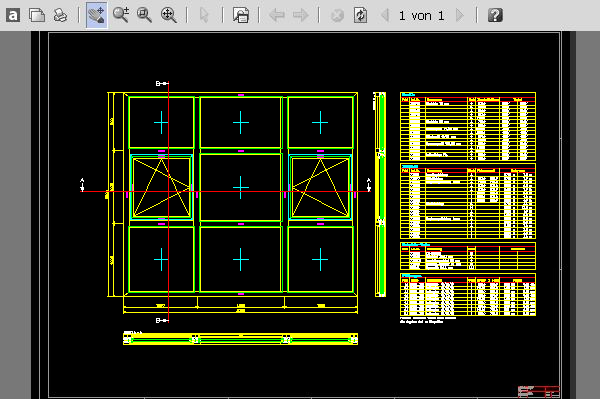The height and width of the screenshot is (399, 600).
Task: Click the Back left-arrow button
Action: (x=277, y=15)
